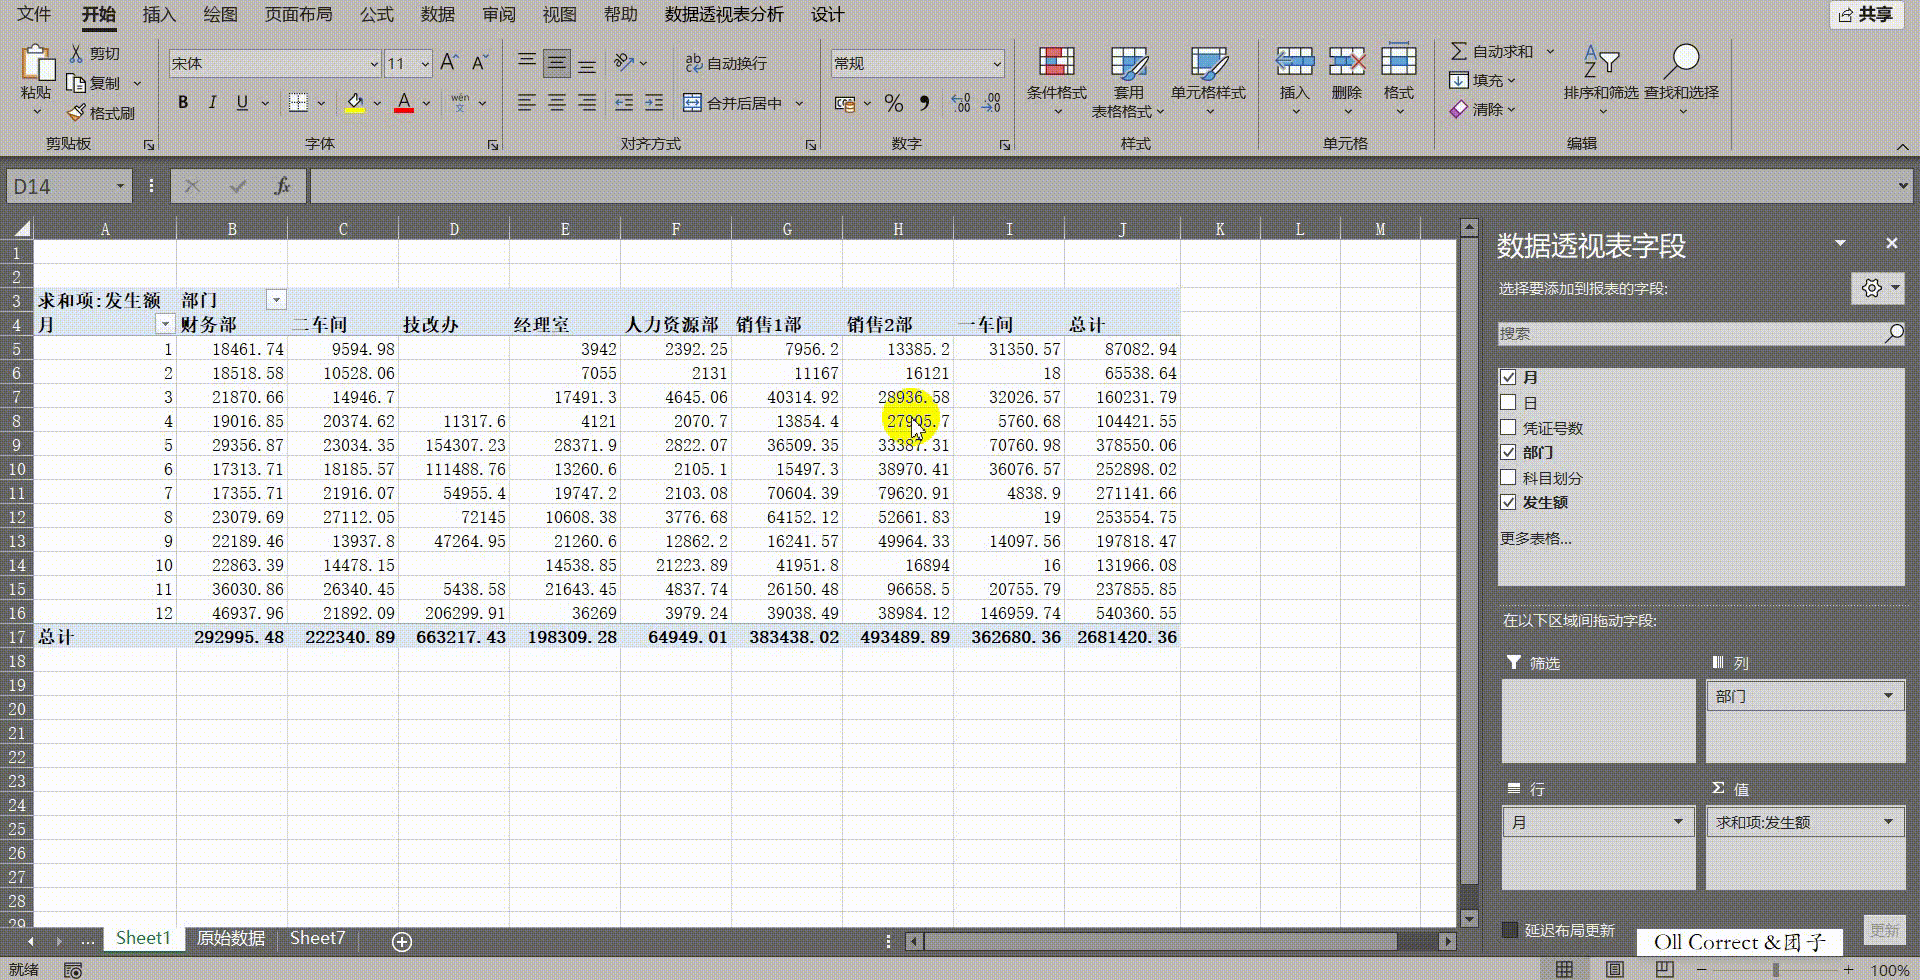This screenshot has width=1920, height=980.
Task: Click the comma style icon
Action: click(x=925, y=103)
